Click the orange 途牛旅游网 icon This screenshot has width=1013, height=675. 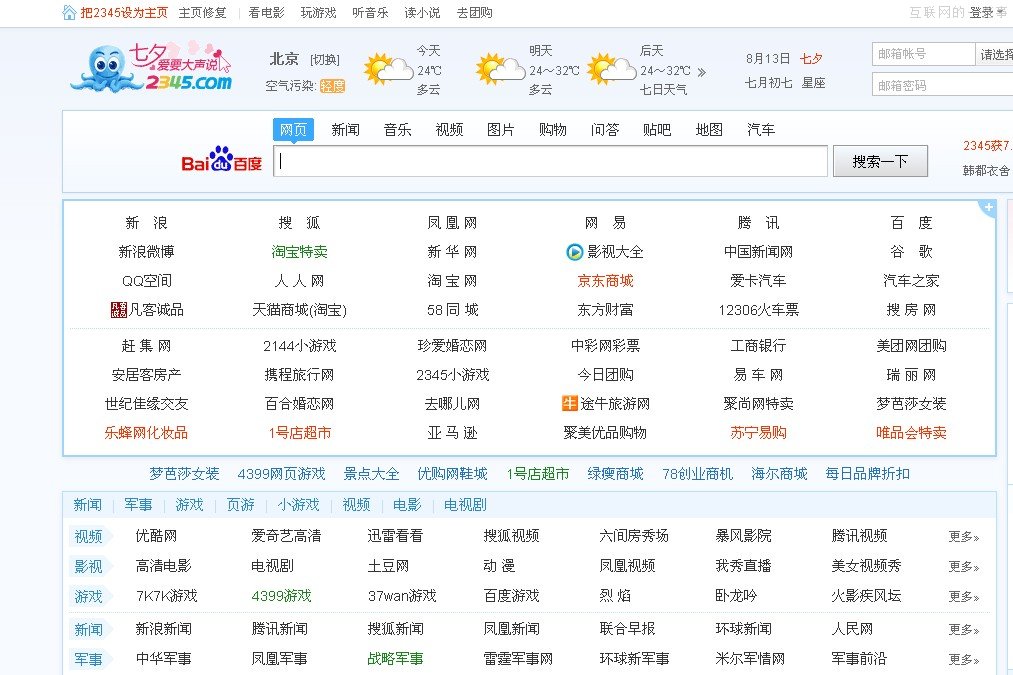click(x=569, y=404)
